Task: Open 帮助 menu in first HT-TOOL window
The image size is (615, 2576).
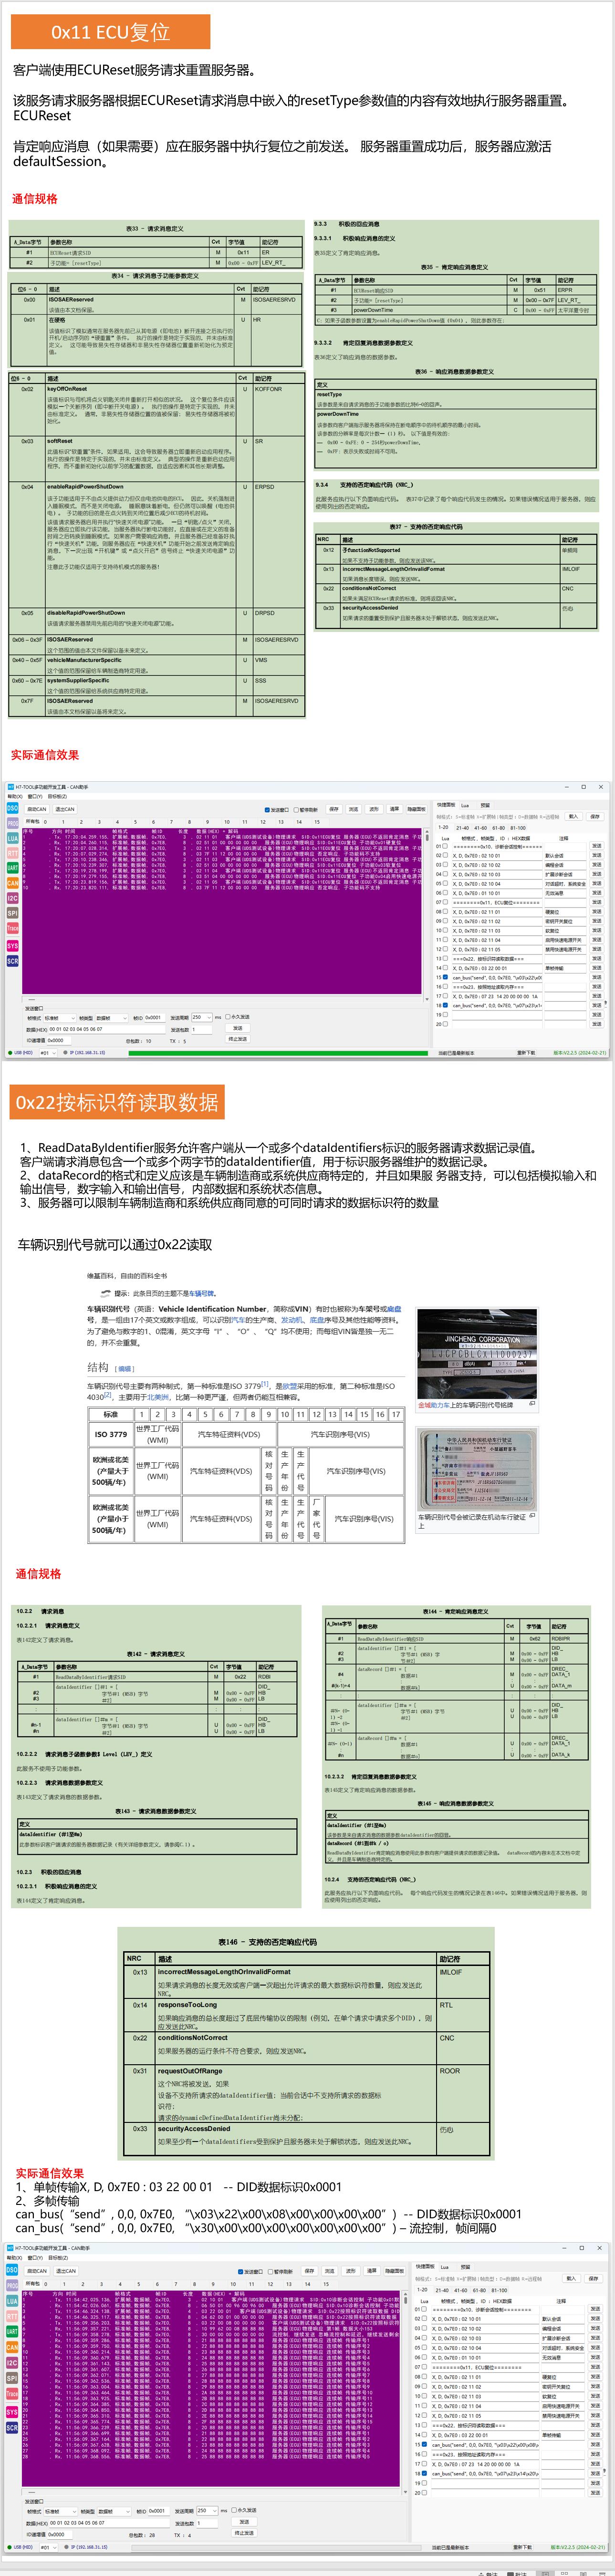Action: pyautogui.click(x=15, y=797)
